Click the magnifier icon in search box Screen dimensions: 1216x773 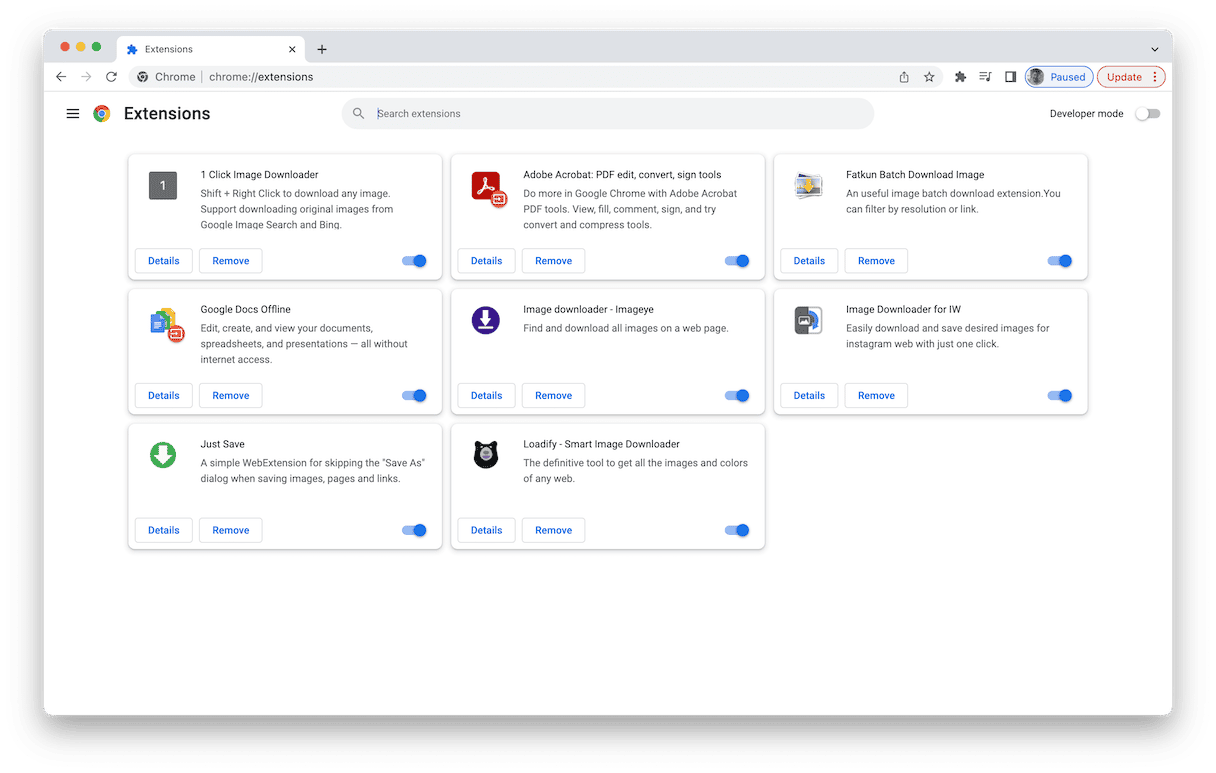(x=359, y=114)
